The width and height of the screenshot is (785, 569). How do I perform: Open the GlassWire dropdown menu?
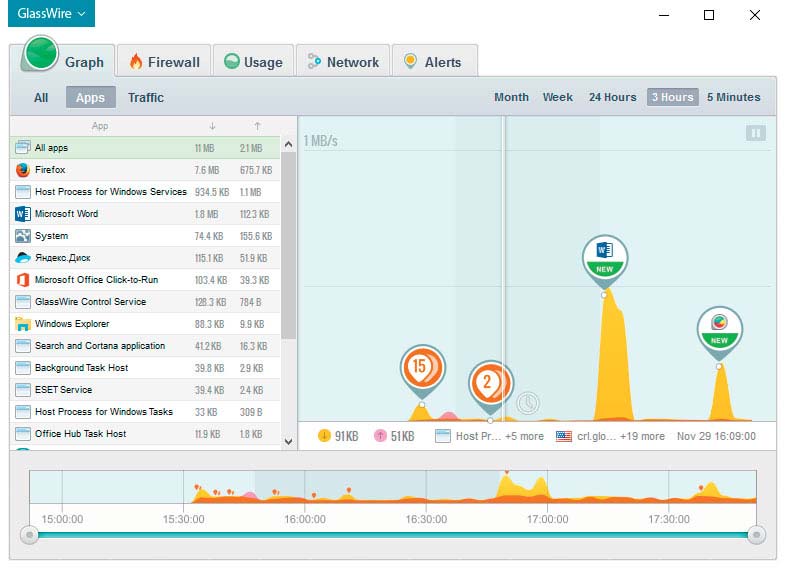coord(51,13)
